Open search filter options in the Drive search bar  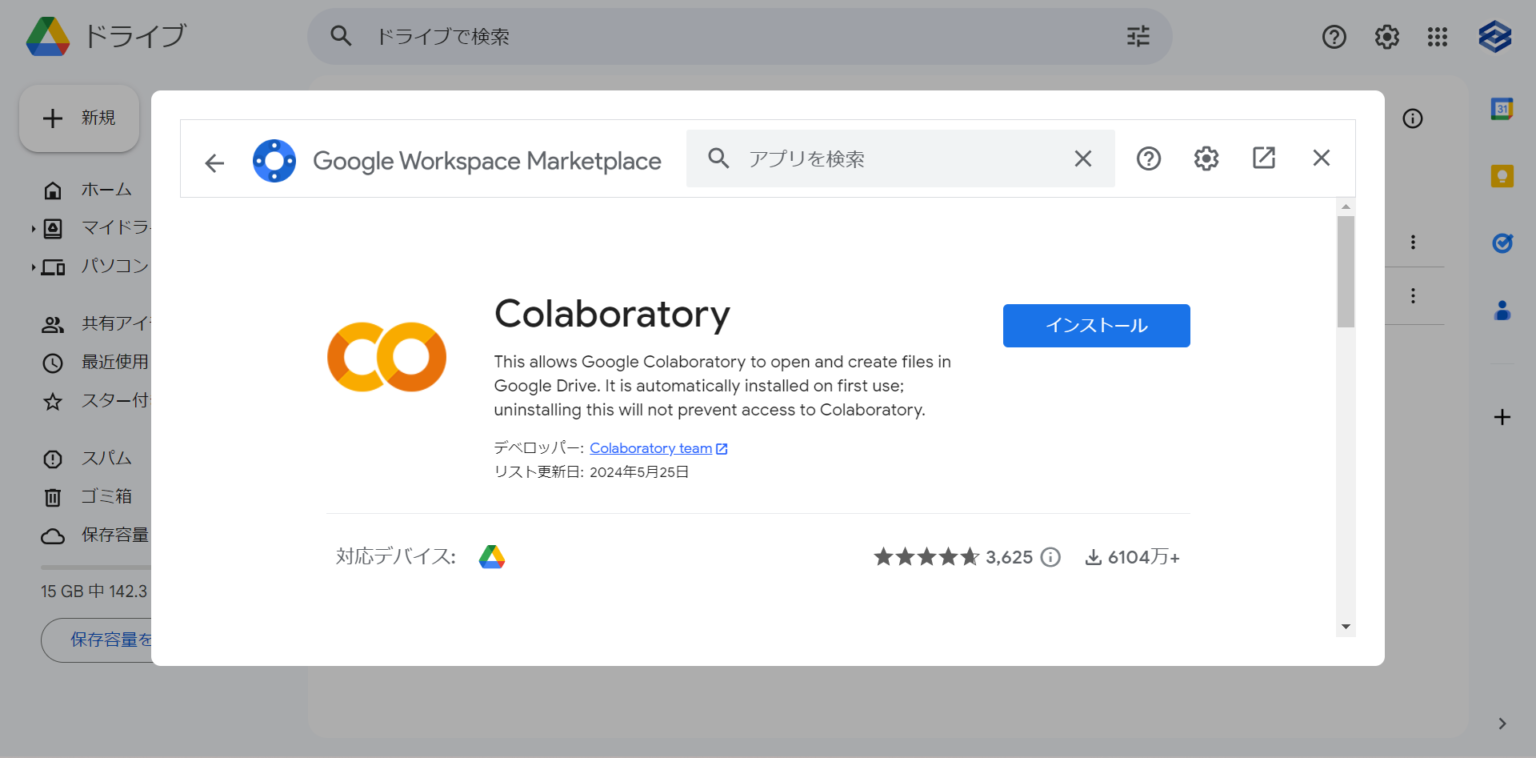coord(1137,36)
